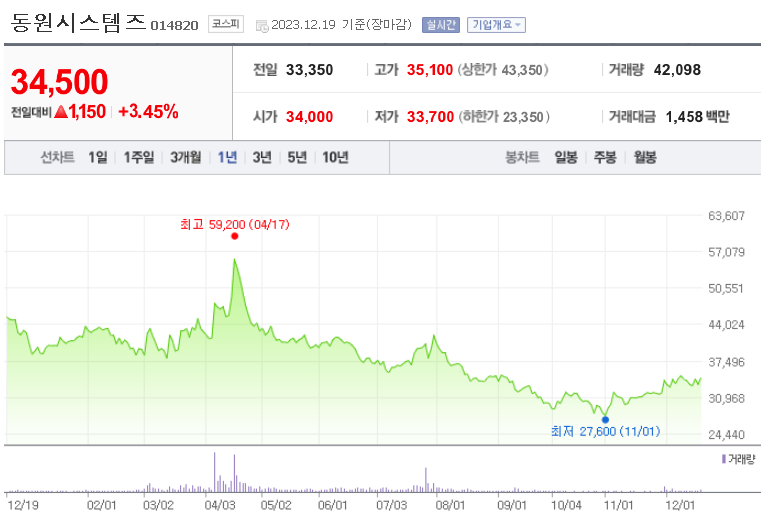Click the stock code 014820
This screenshot has width=761, height=523.
(x=175, y=25)
